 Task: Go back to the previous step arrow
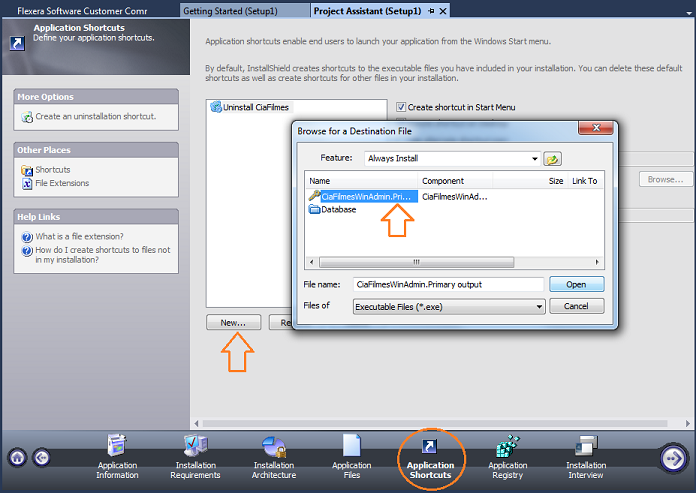(42, 458)
